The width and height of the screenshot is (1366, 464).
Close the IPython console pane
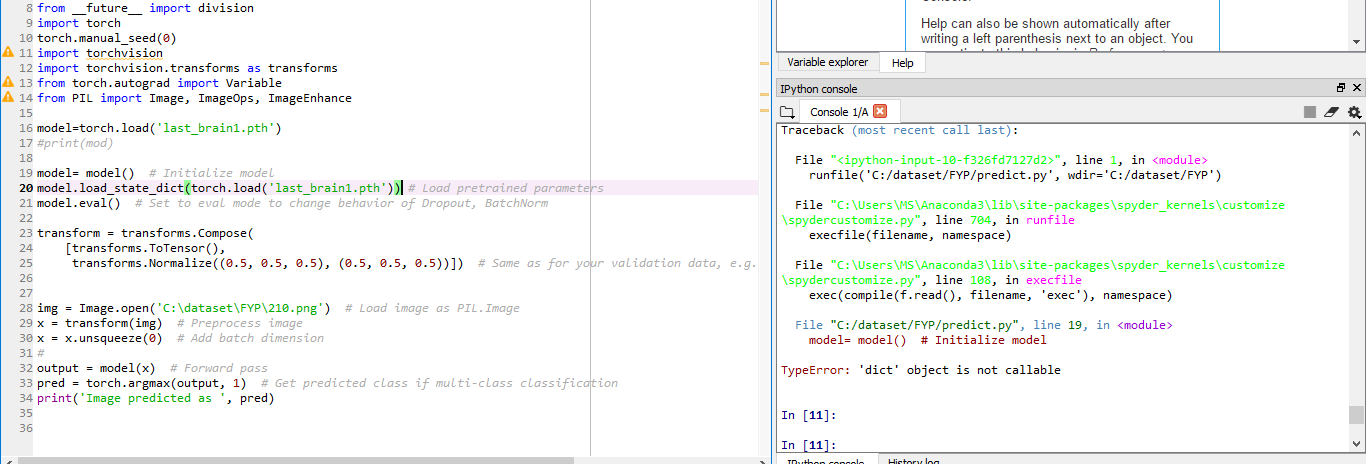pos(1356,89)
